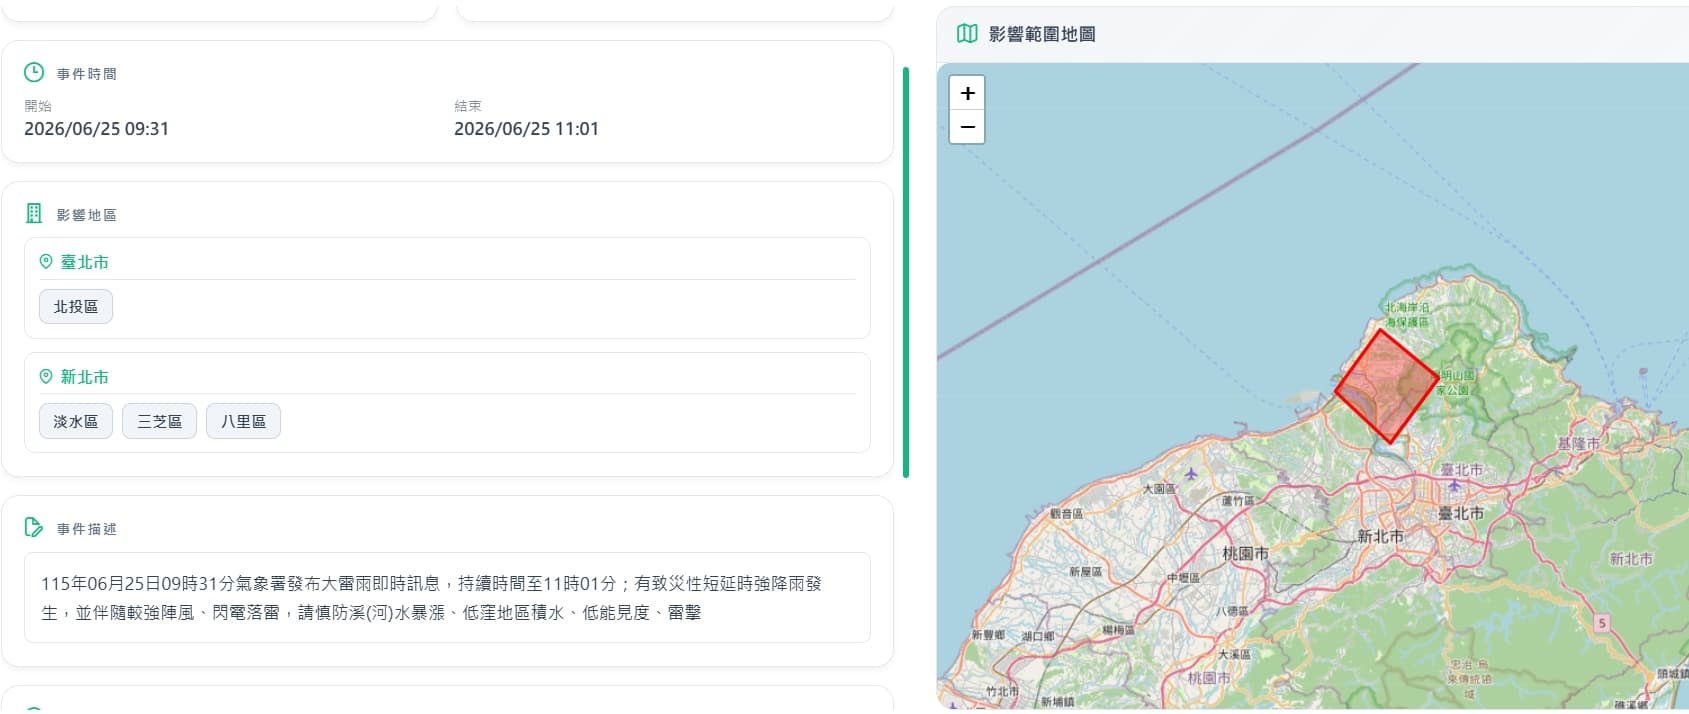Screen dimensions: 1689x714
Task: Zoom in on the map
Action: [967, 93]
